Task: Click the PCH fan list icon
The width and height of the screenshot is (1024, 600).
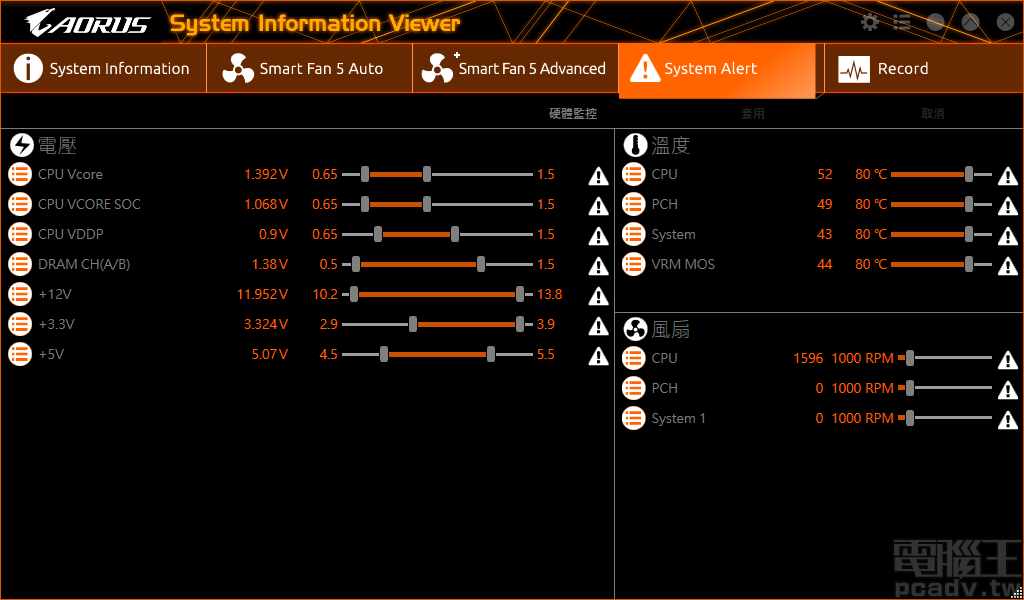Action: pyautogui.click(x=633, y=388)
